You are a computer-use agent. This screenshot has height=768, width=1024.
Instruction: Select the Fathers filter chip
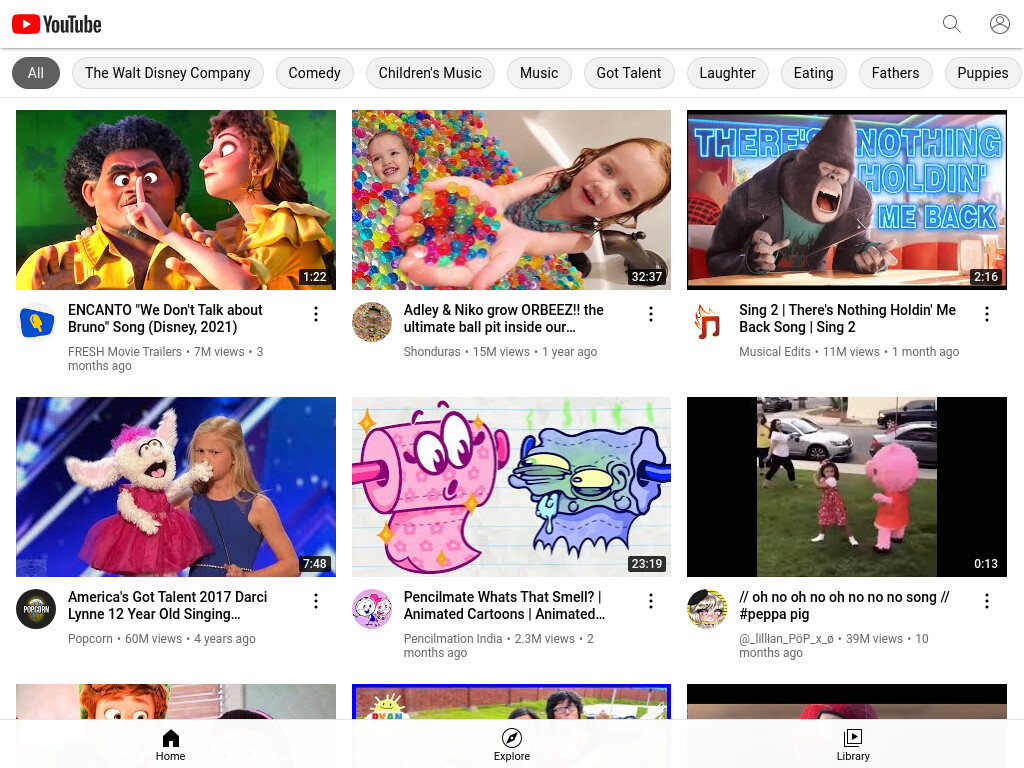(895, 73)
